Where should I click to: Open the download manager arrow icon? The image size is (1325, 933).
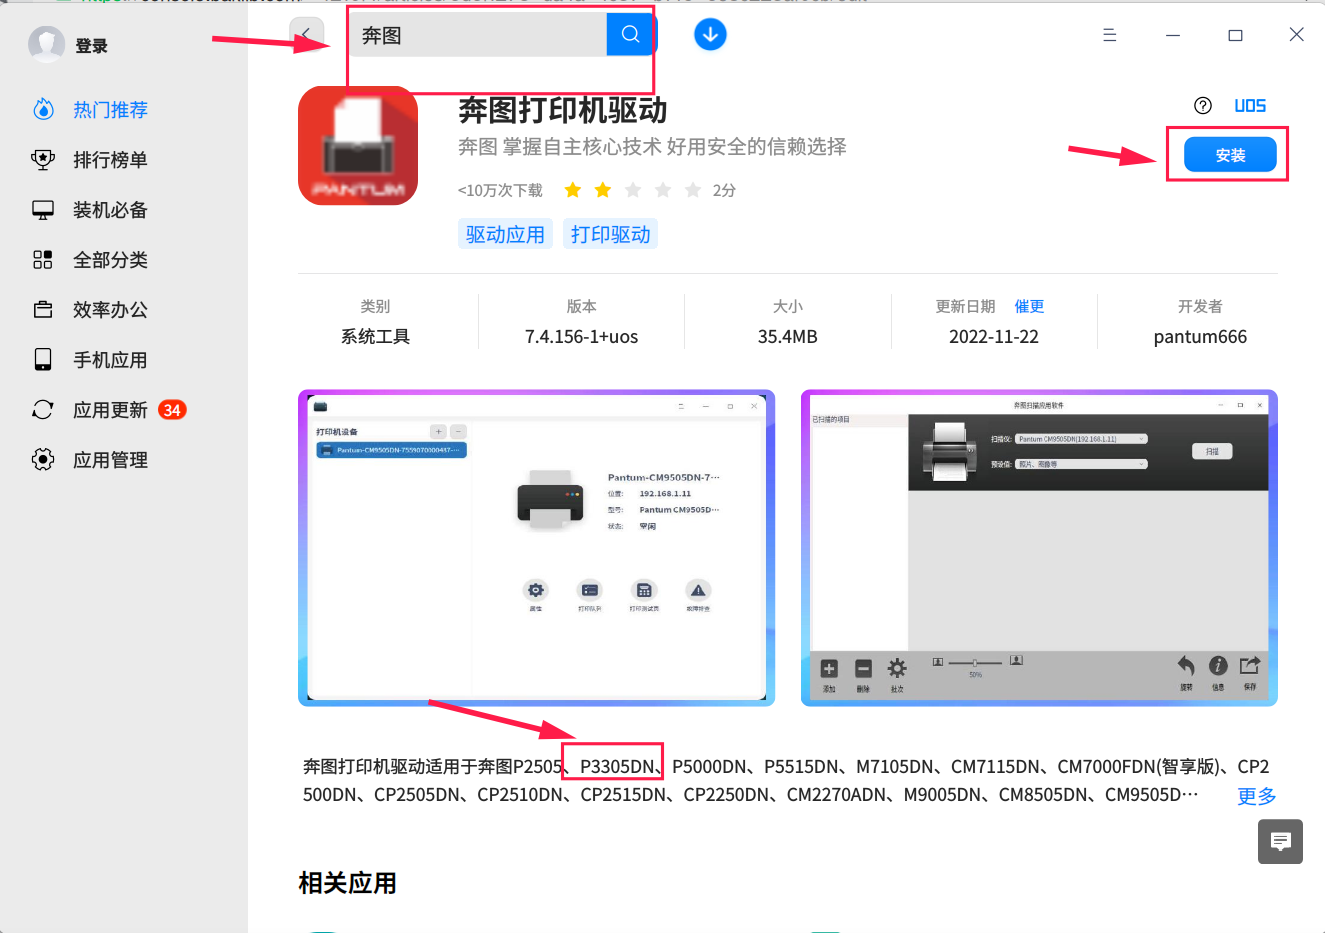pos(710,35)
